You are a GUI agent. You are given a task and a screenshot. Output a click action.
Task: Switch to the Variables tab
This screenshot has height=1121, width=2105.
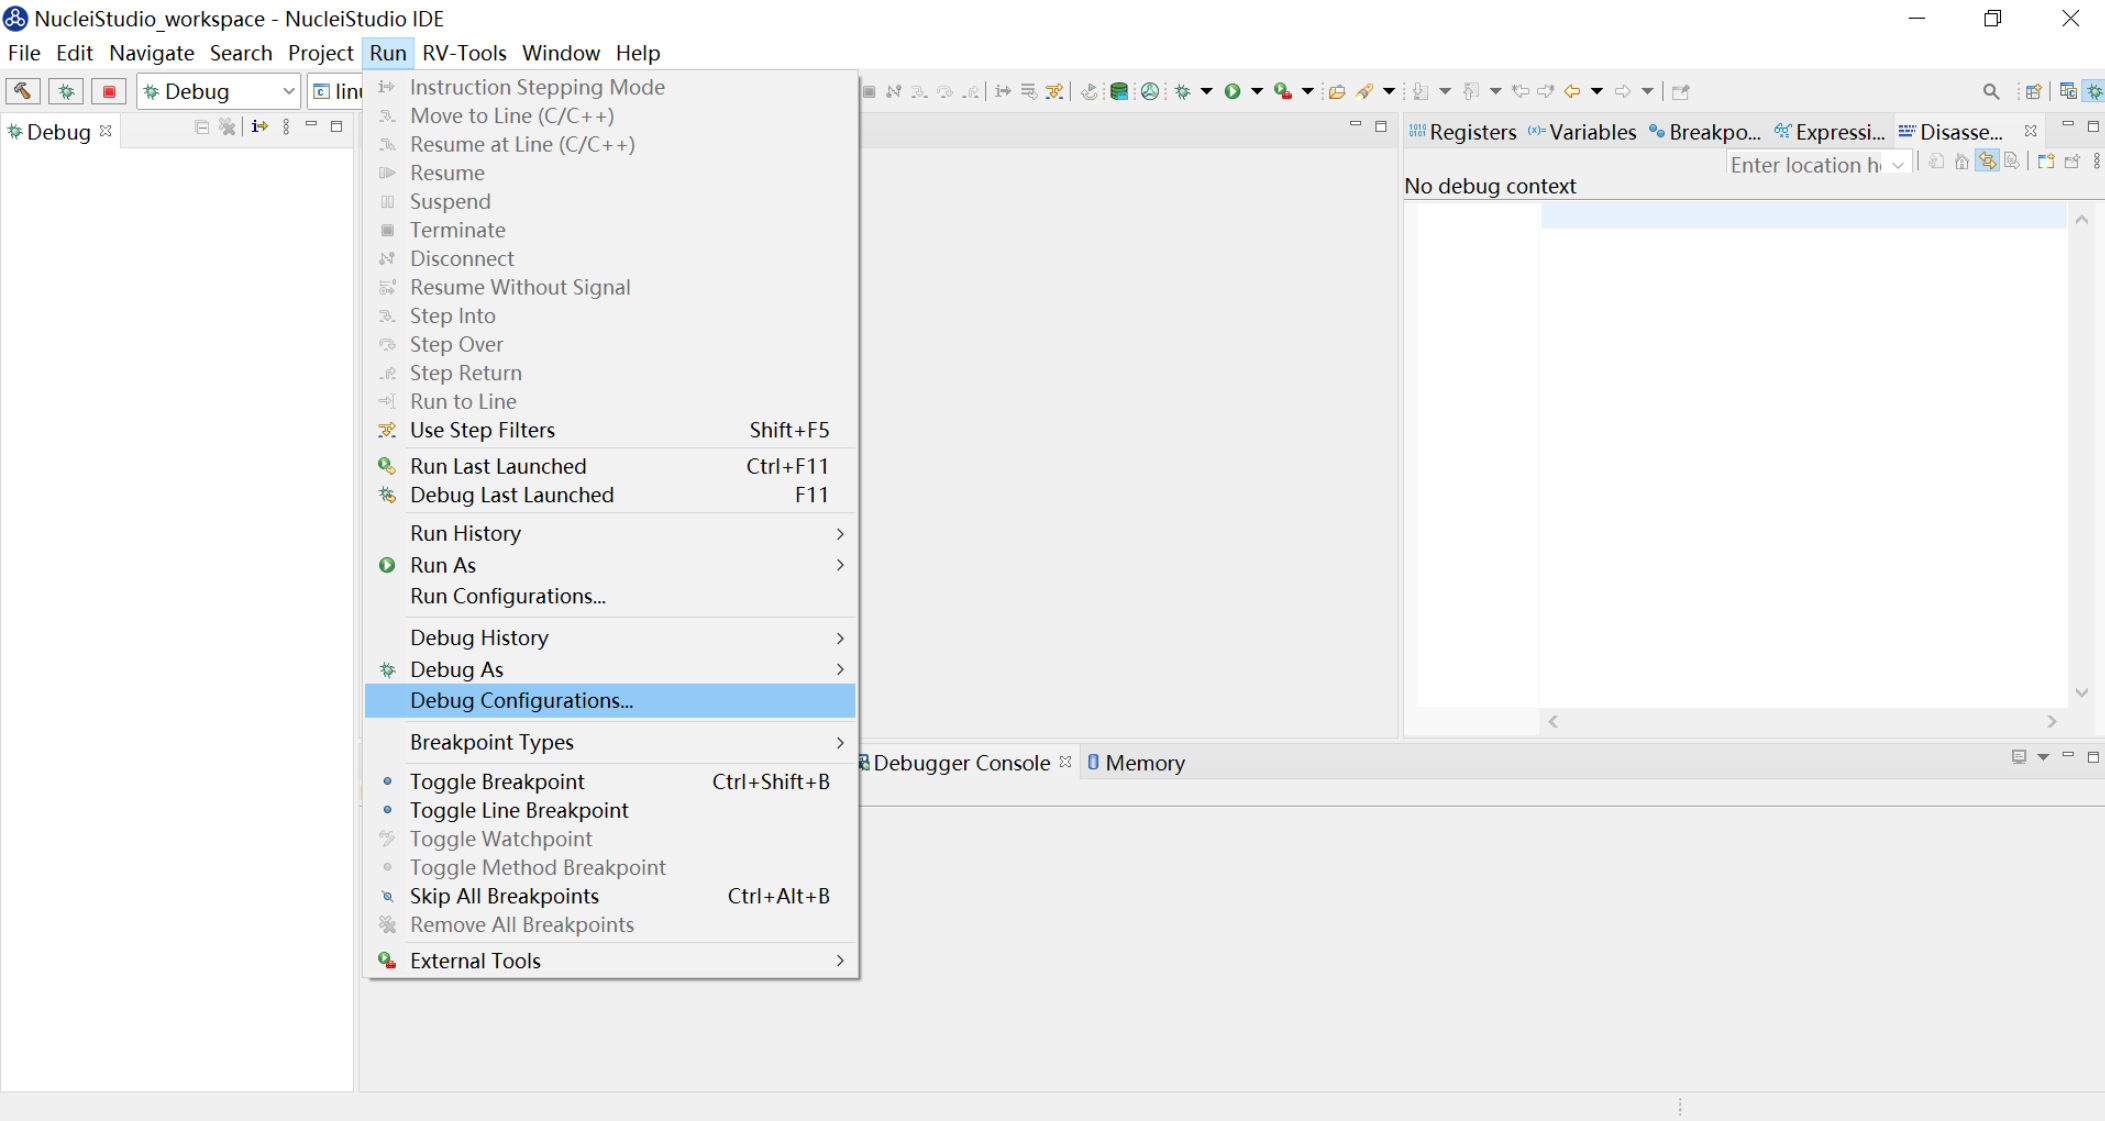[1583, 132]
